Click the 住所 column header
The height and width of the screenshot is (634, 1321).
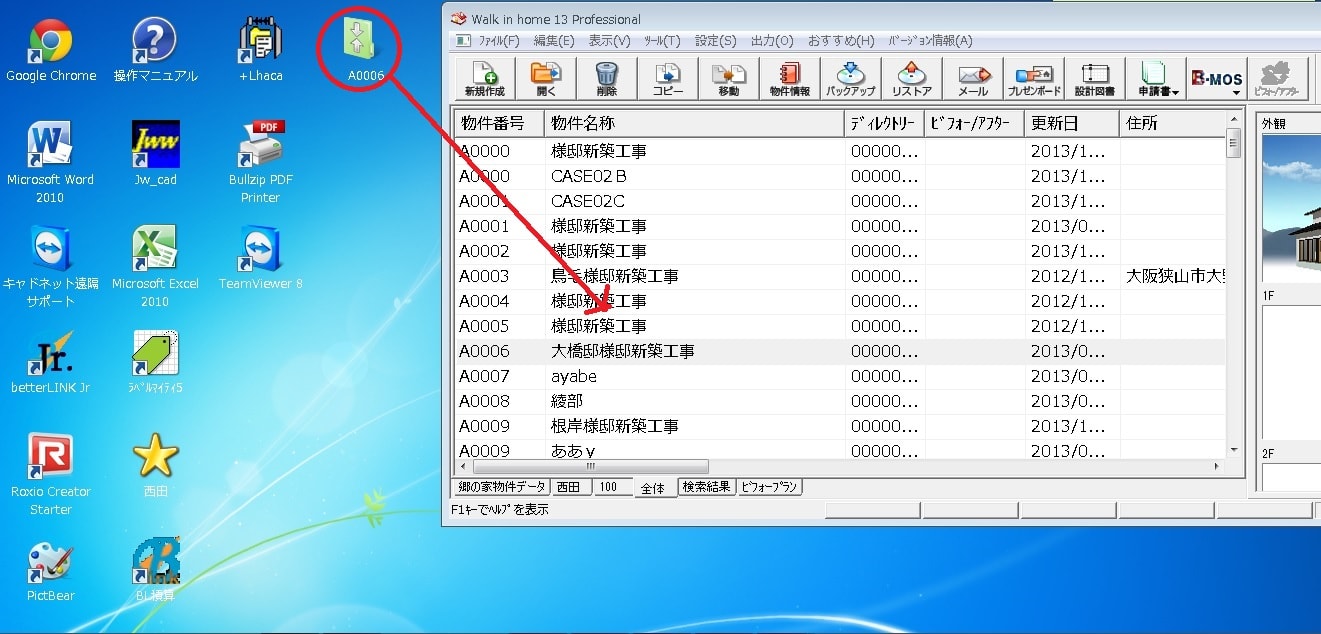1173,123
